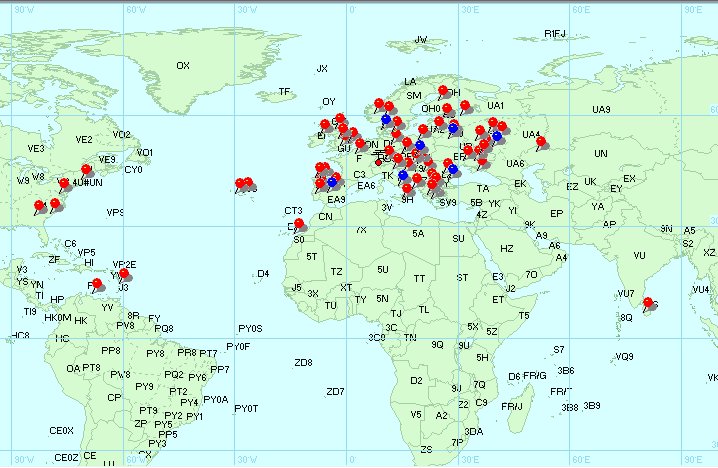This screenshot has width=718, height=468.
Task: Select the R1FJ label in the Arctic
Action: pyautogui.click(x=555, y=34)
